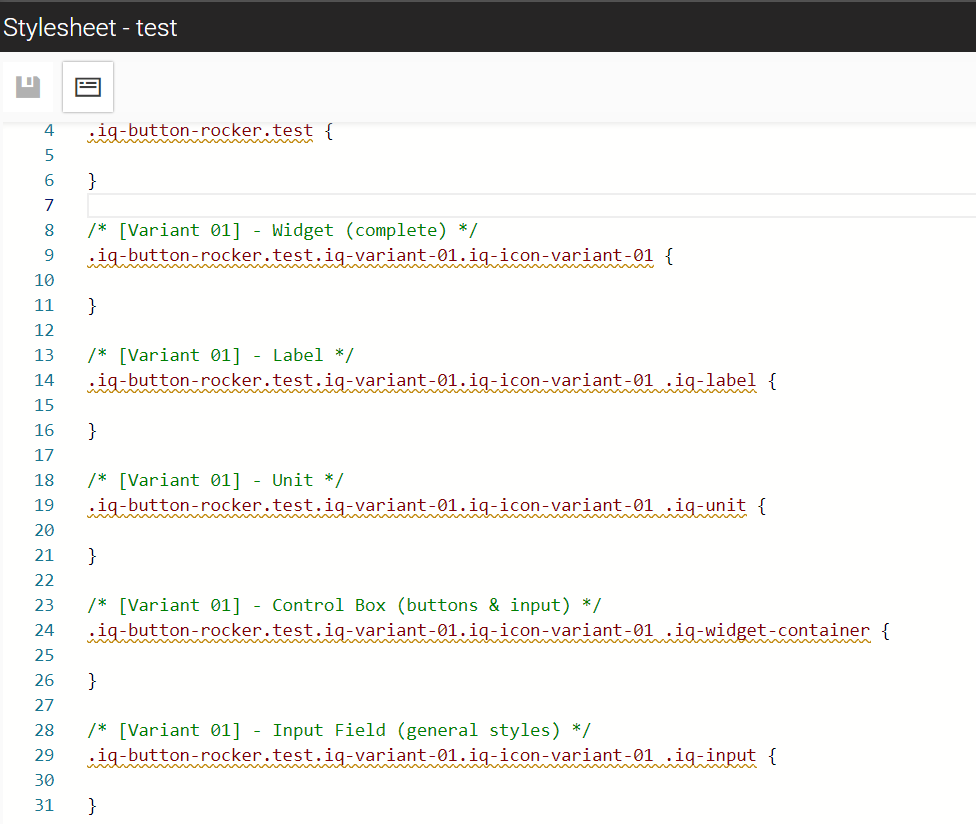
Task: Click the Unit comment on line 18
Action: click(215, 480)
